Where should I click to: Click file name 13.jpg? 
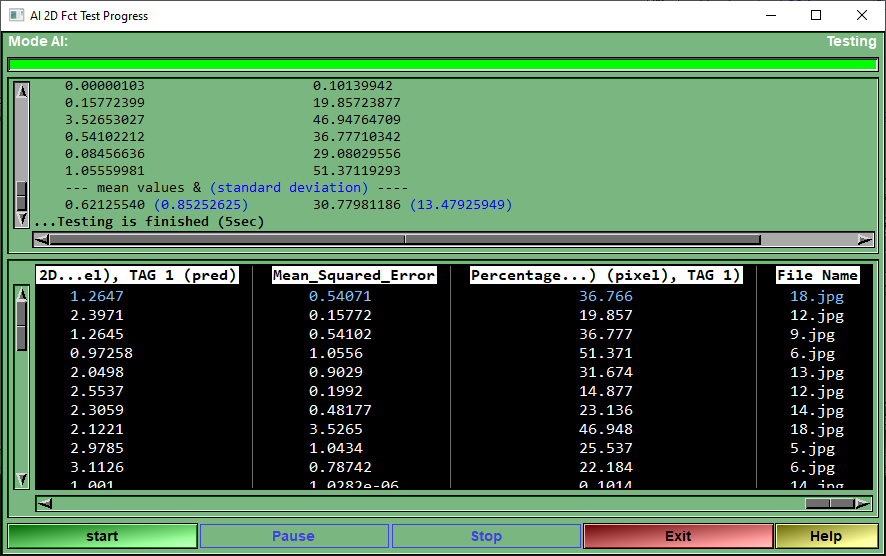coord(816,373)
